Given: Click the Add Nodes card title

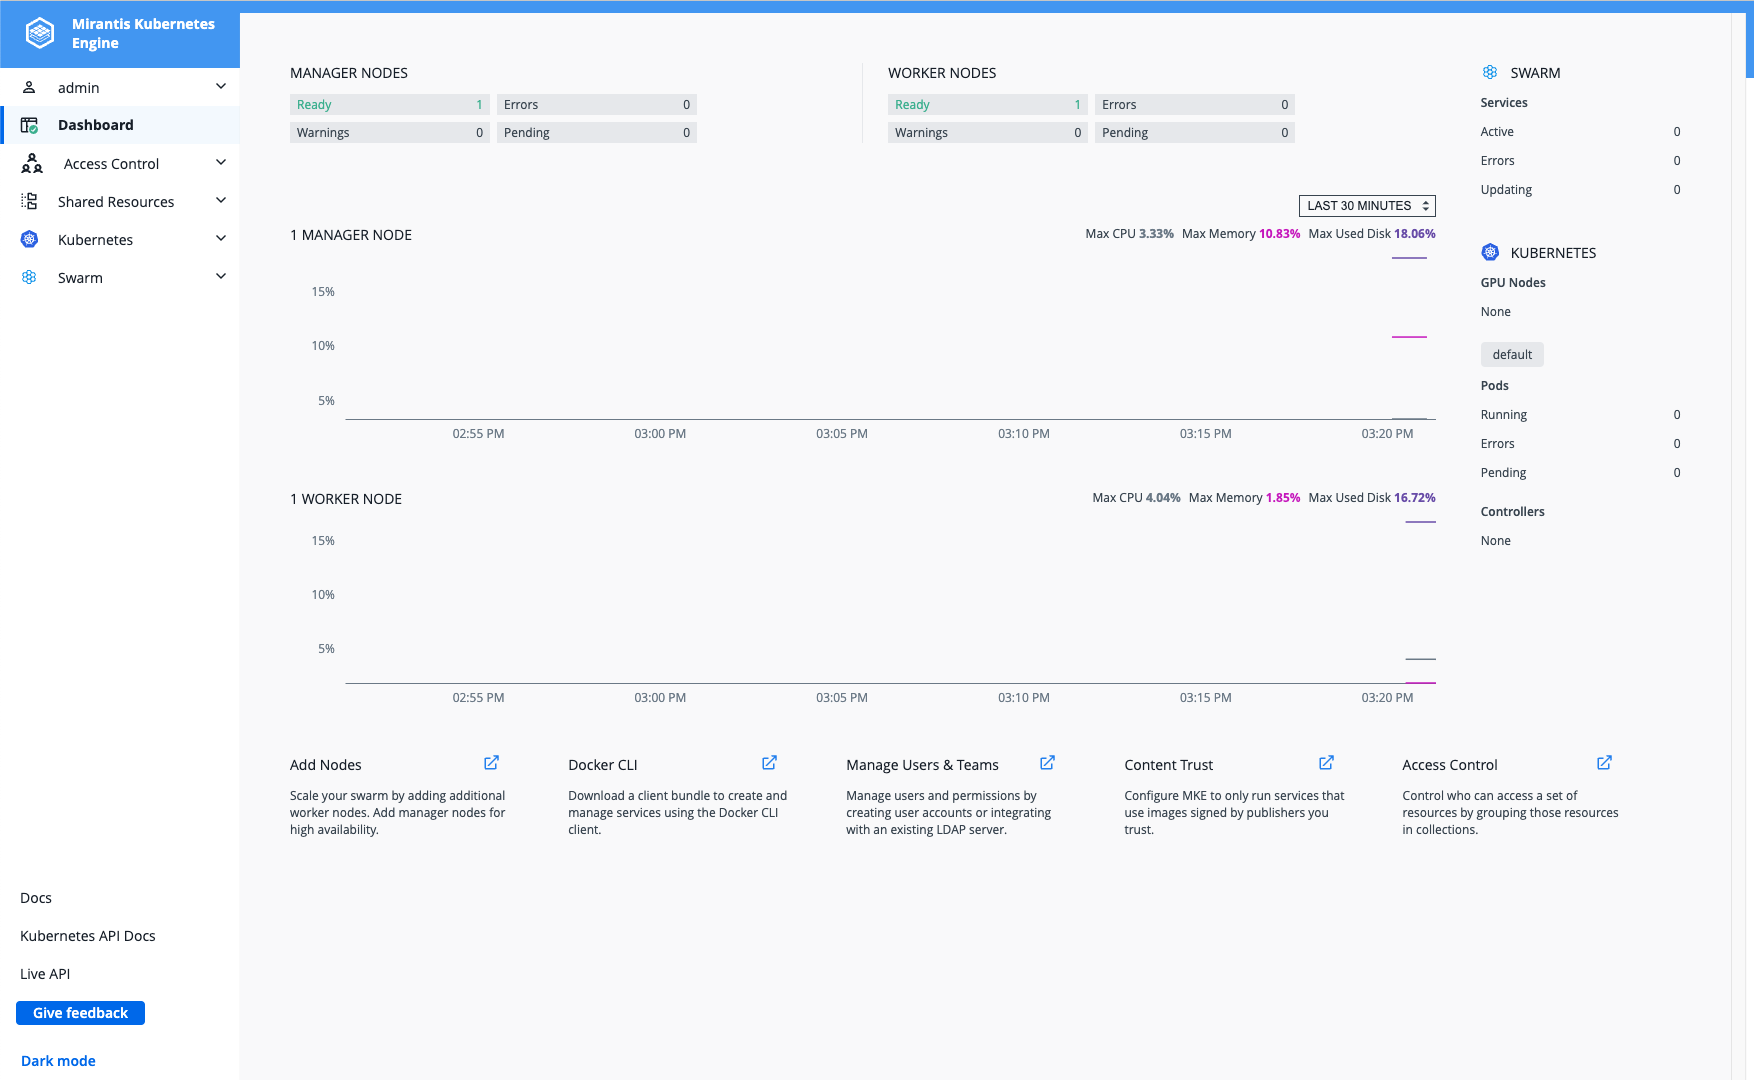Looking at the screenshot, I should coord(326,765).
